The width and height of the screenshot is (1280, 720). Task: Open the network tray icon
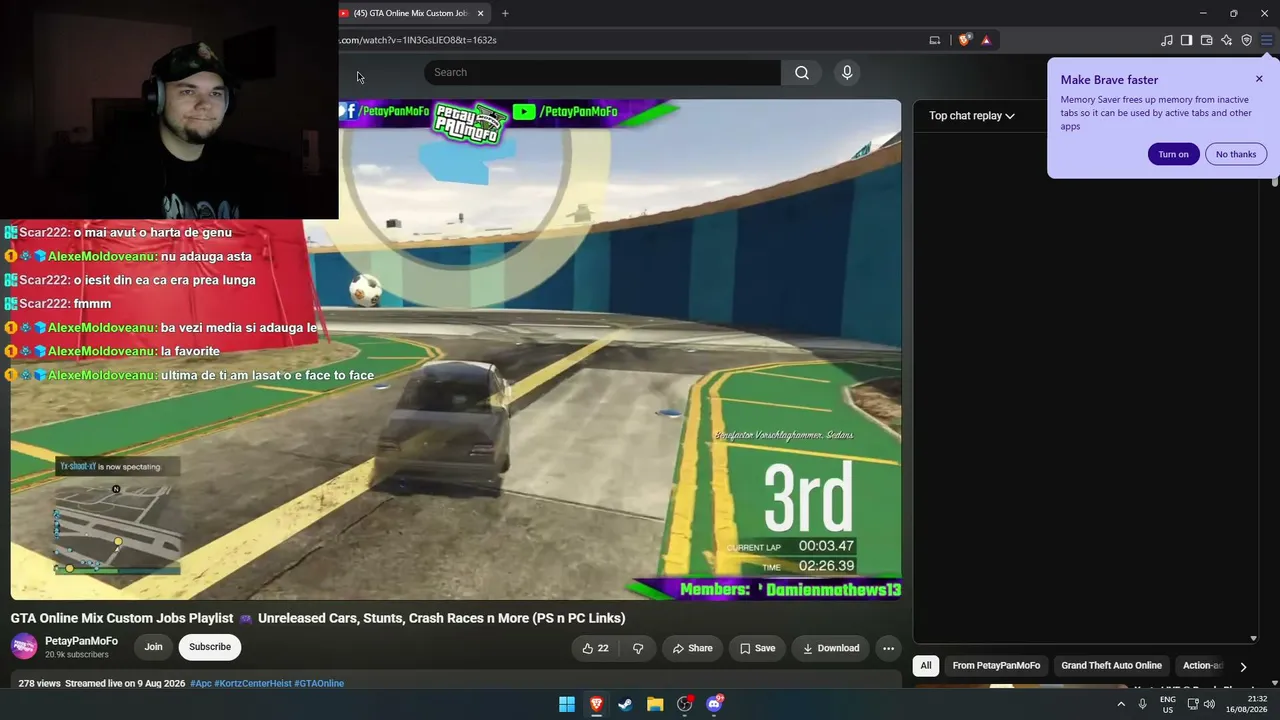click(1192, 704)
